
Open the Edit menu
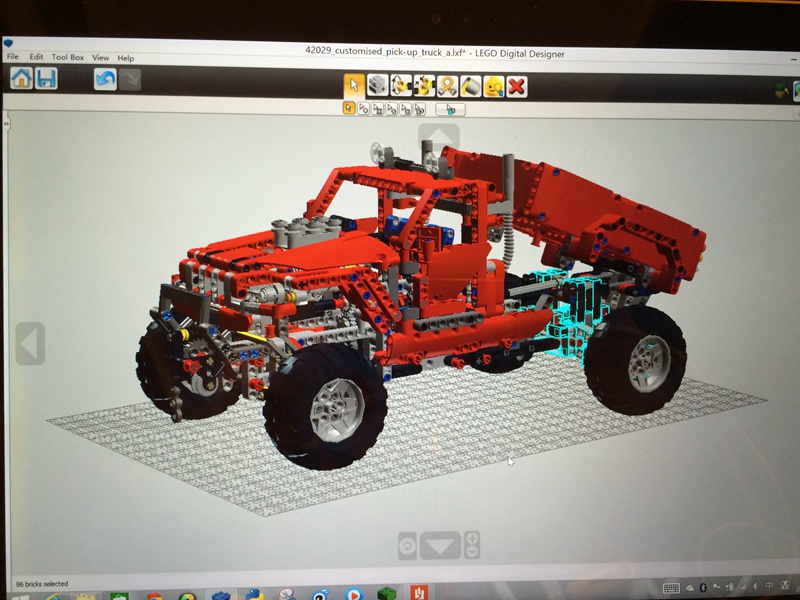click(x=36, y=57)
